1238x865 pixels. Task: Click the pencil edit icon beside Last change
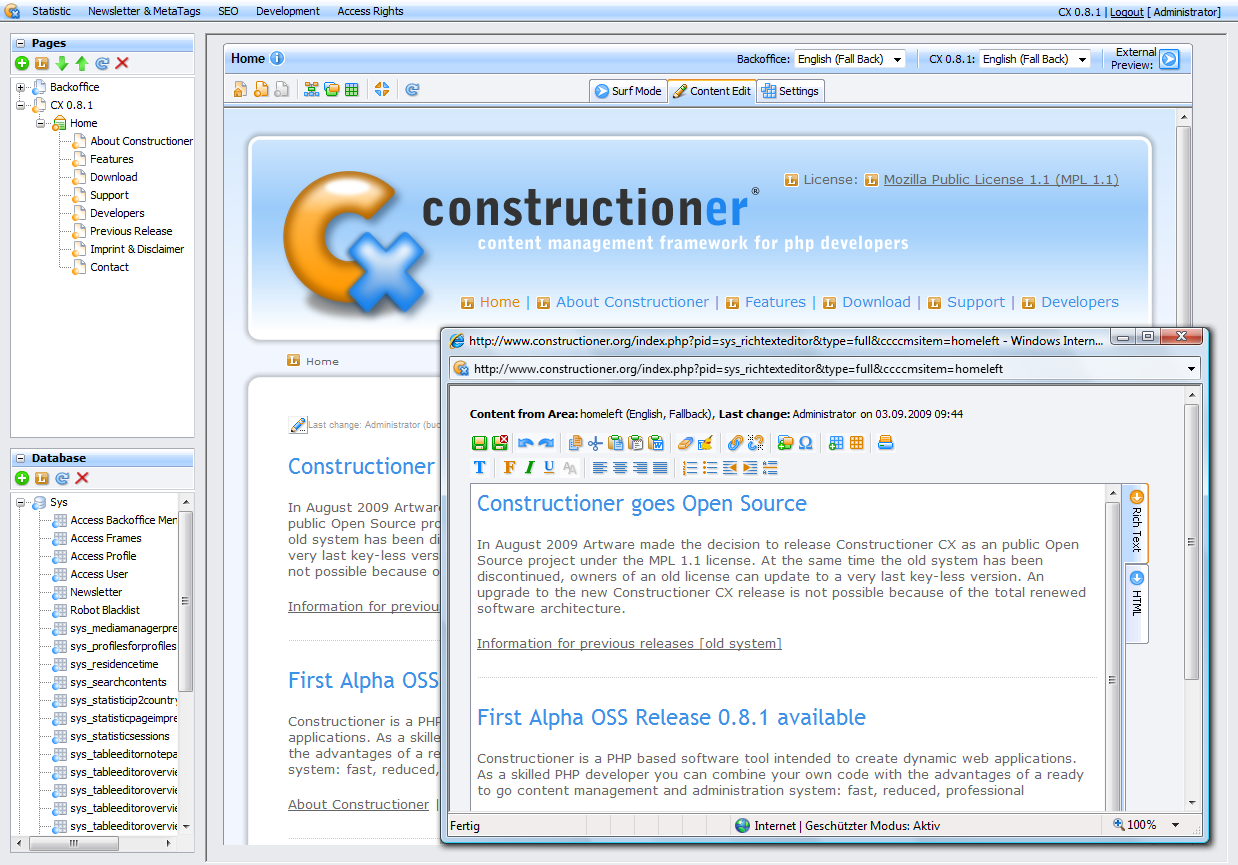click(298, 425)
